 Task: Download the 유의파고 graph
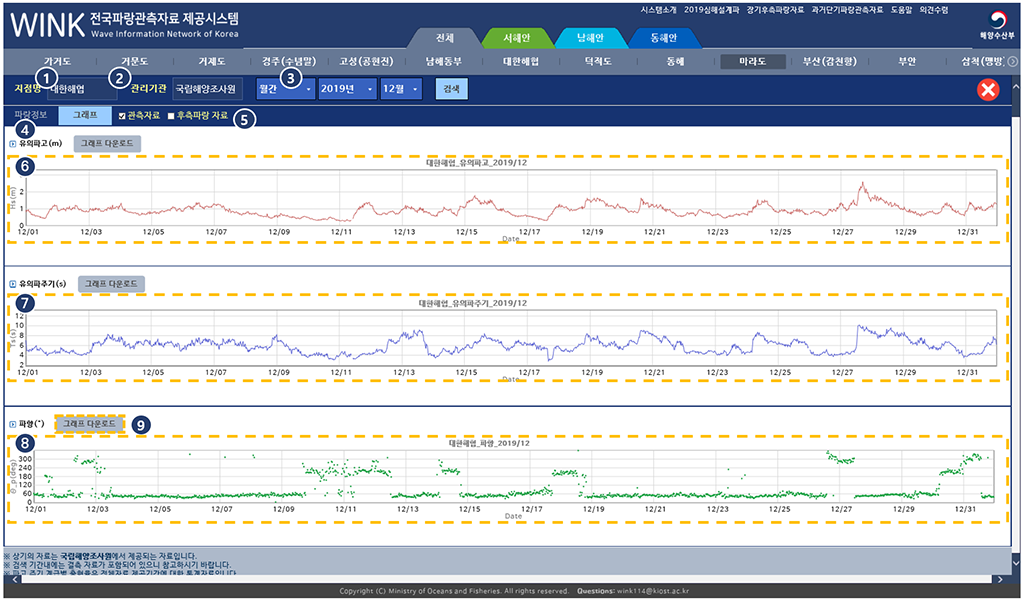107,144
